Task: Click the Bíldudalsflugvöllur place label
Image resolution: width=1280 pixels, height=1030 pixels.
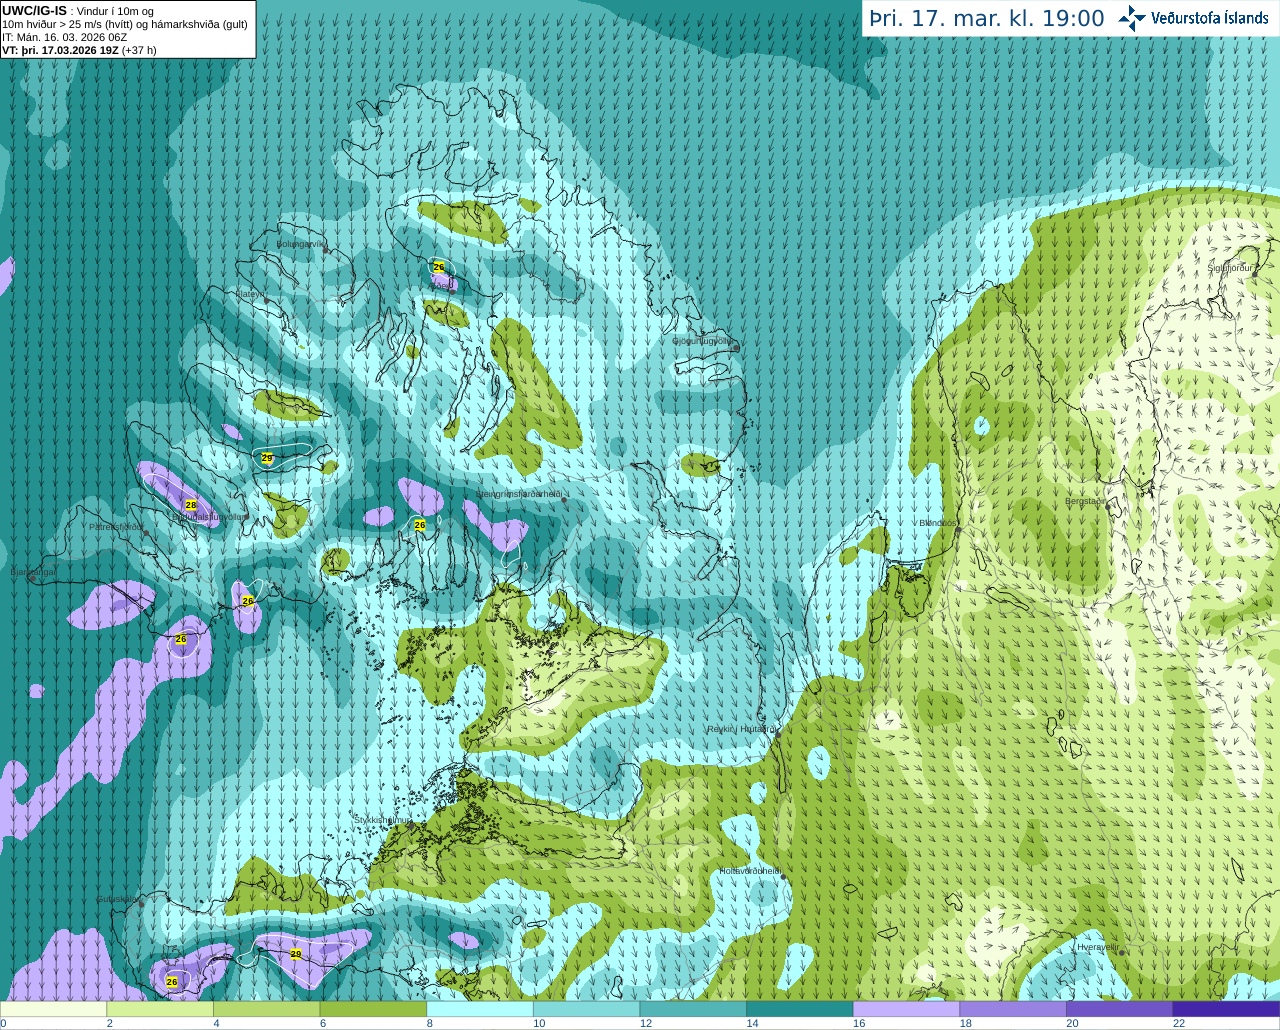Action: click(209, 517)
